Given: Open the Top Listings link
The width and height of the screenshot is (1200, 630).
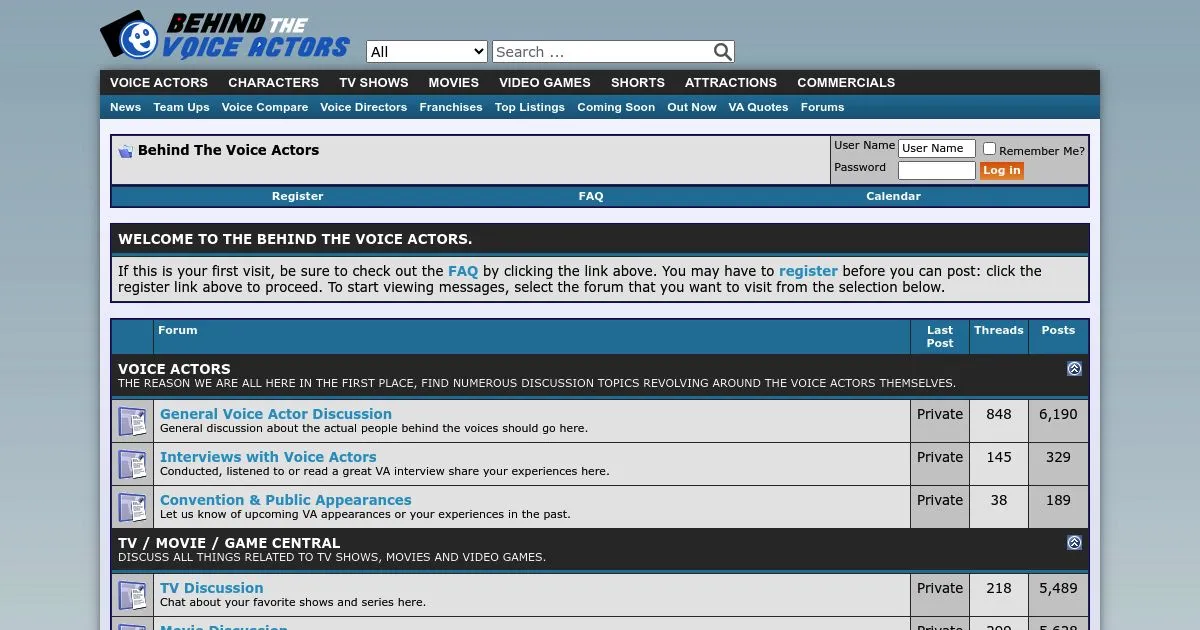Looking at the screenshot, I should tap(530, 107).
